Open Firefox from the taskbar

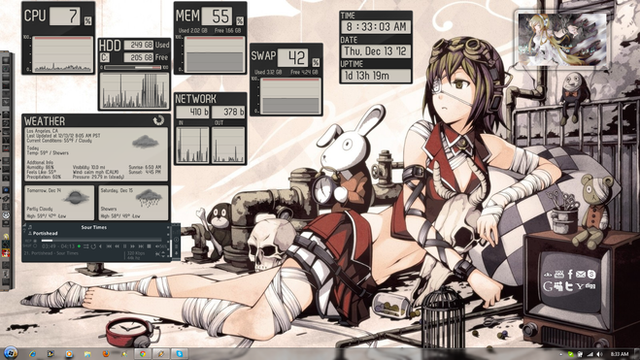click(x=106, y=353)
